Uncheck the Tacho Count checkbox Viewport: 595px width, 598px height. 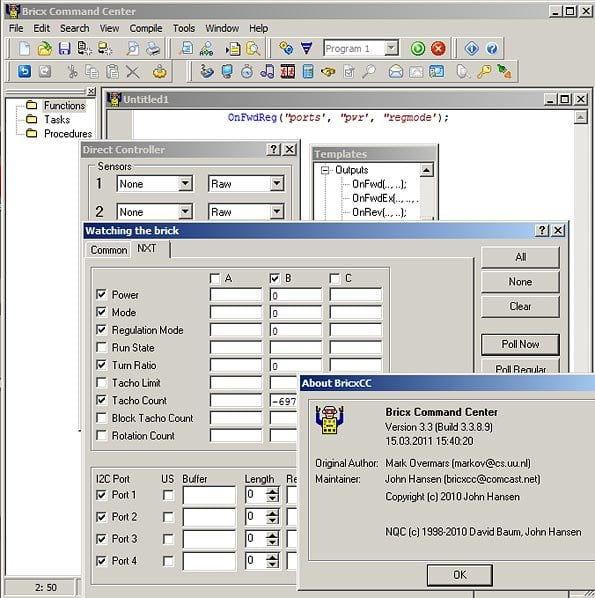pos(101,400)
